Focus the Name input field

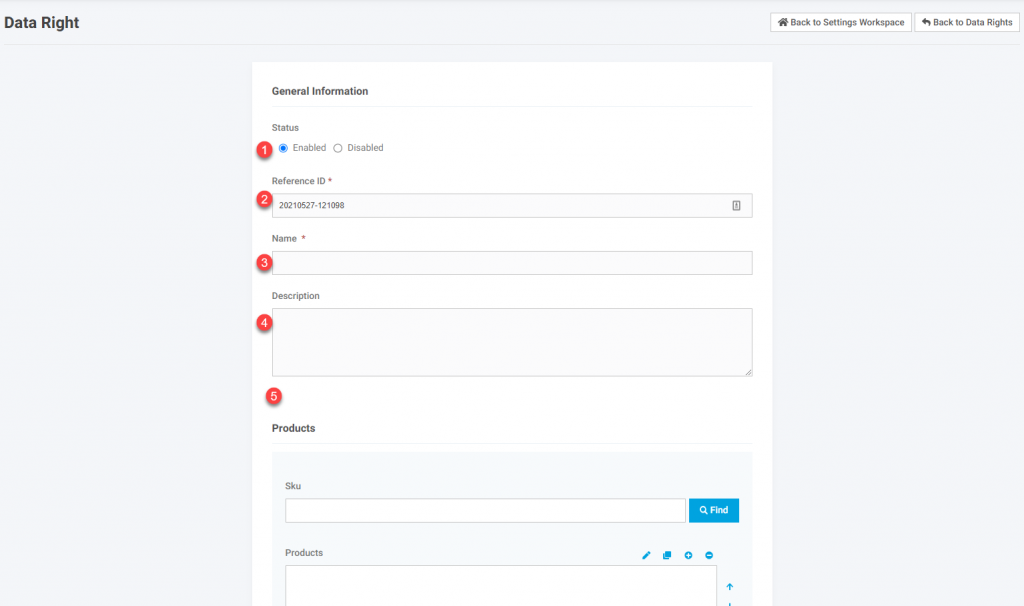tap(512, 263)
